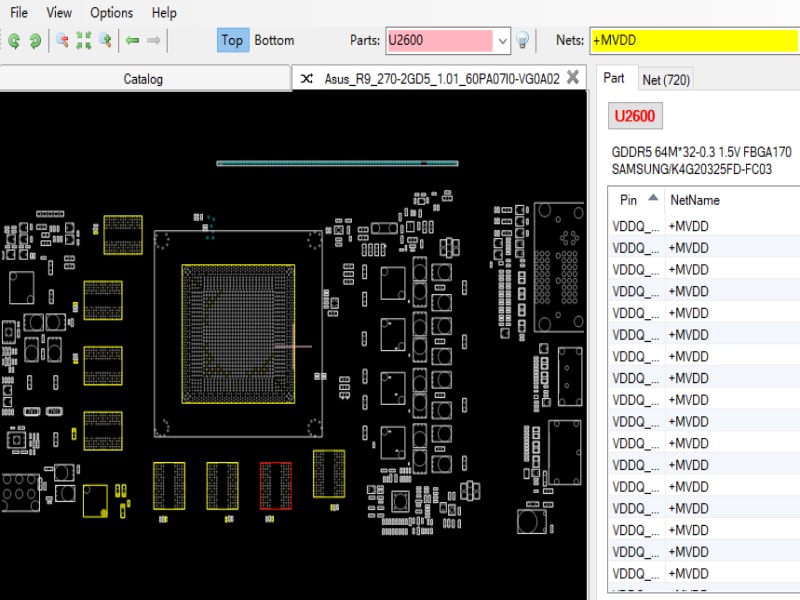Go back with green left arrow
Viewport: 800px width, 600px height.
click(x=133, y=40)
